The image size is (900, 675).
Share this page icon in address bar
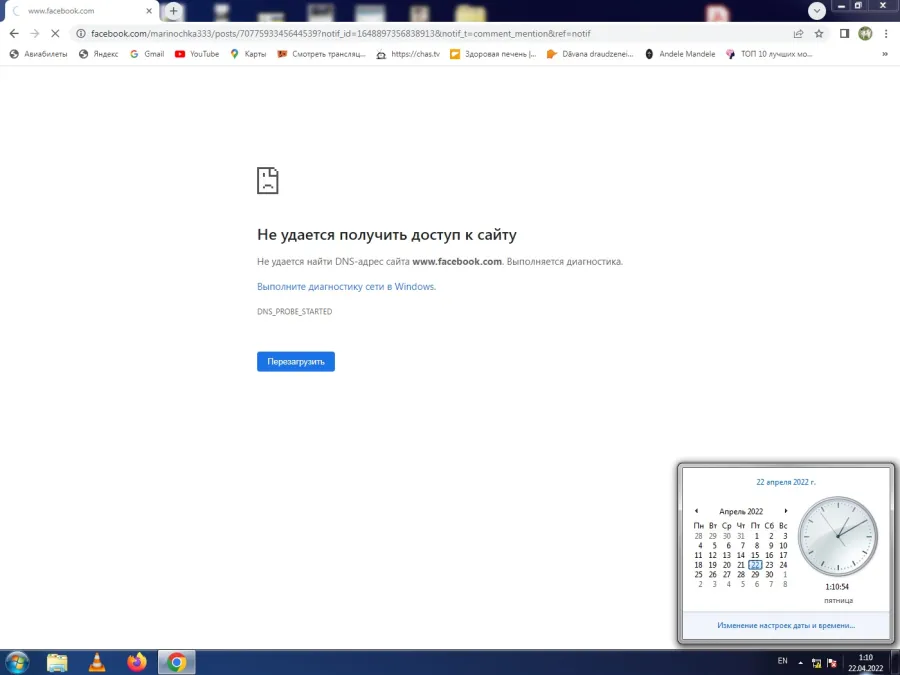click(798, 34)
